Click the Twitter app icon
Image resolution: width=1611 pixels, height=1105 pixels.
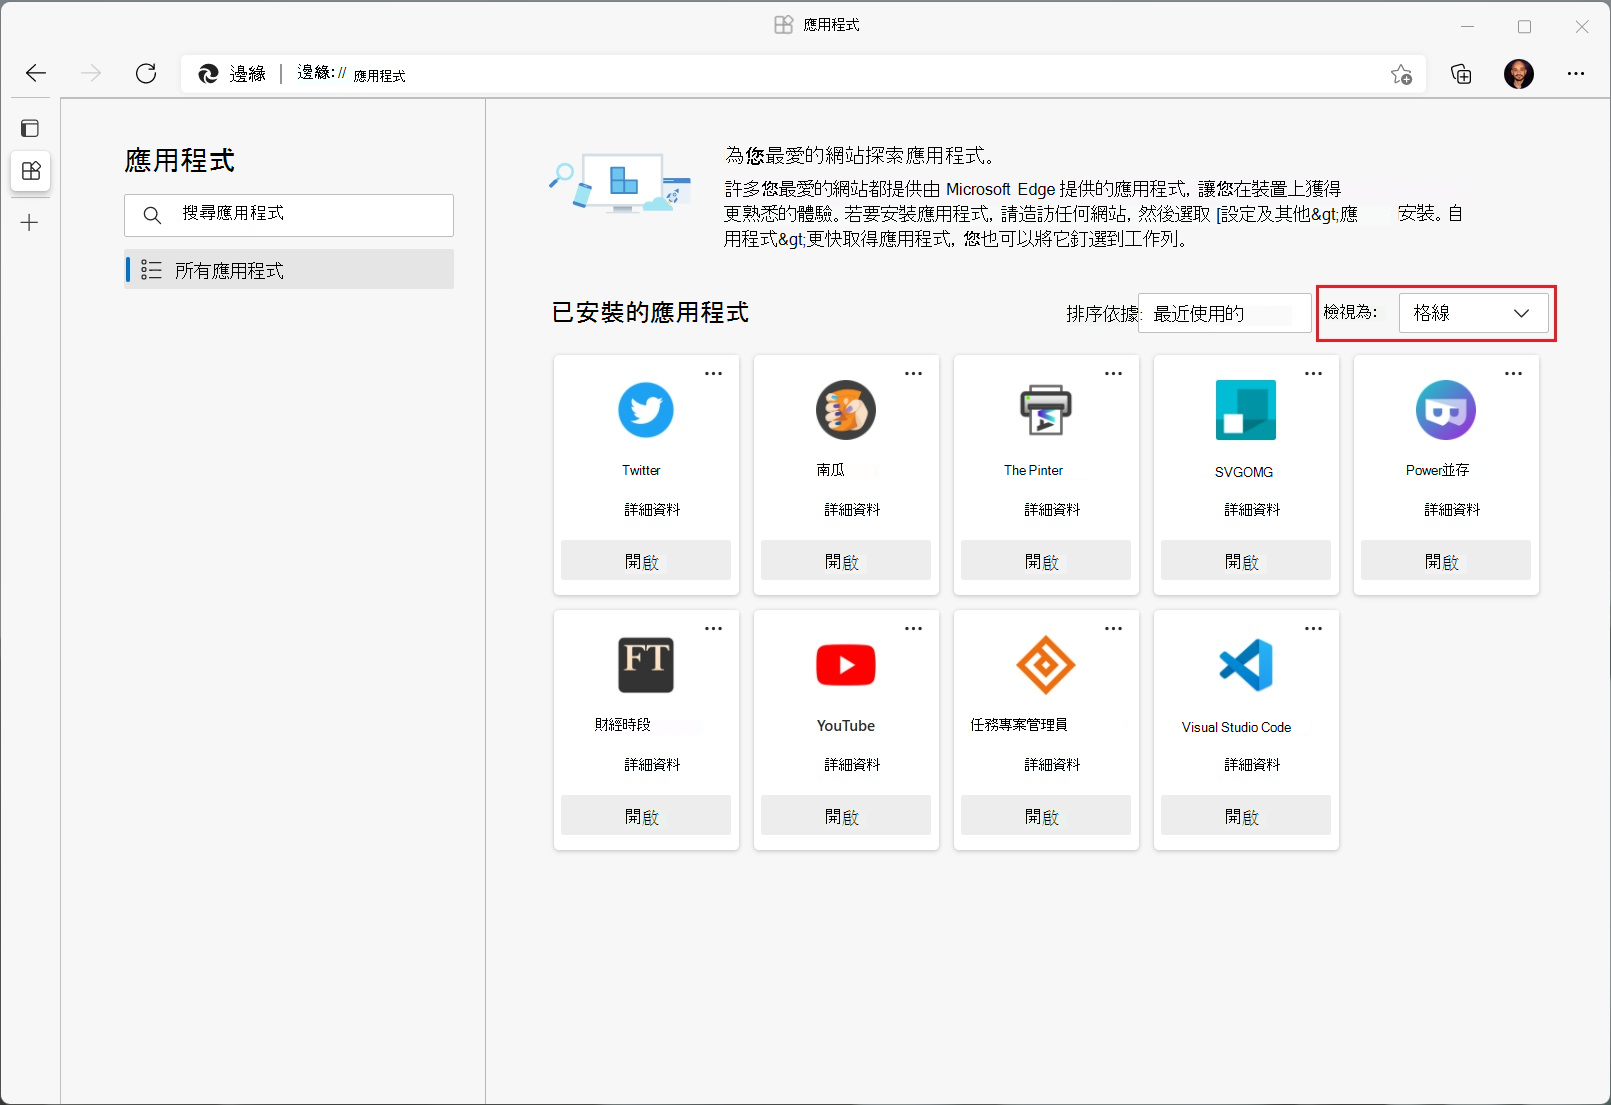click(x=646, y=410)
